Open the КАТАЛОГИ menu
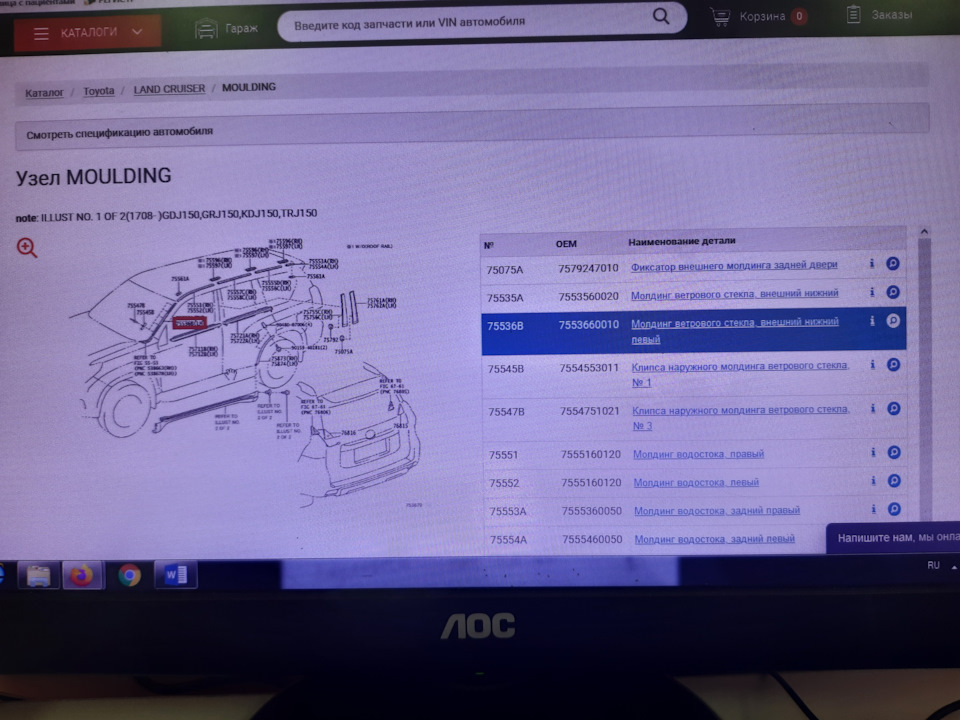This screenshot has height=720, width=960. pyautogui.click(x=90, y=31)
